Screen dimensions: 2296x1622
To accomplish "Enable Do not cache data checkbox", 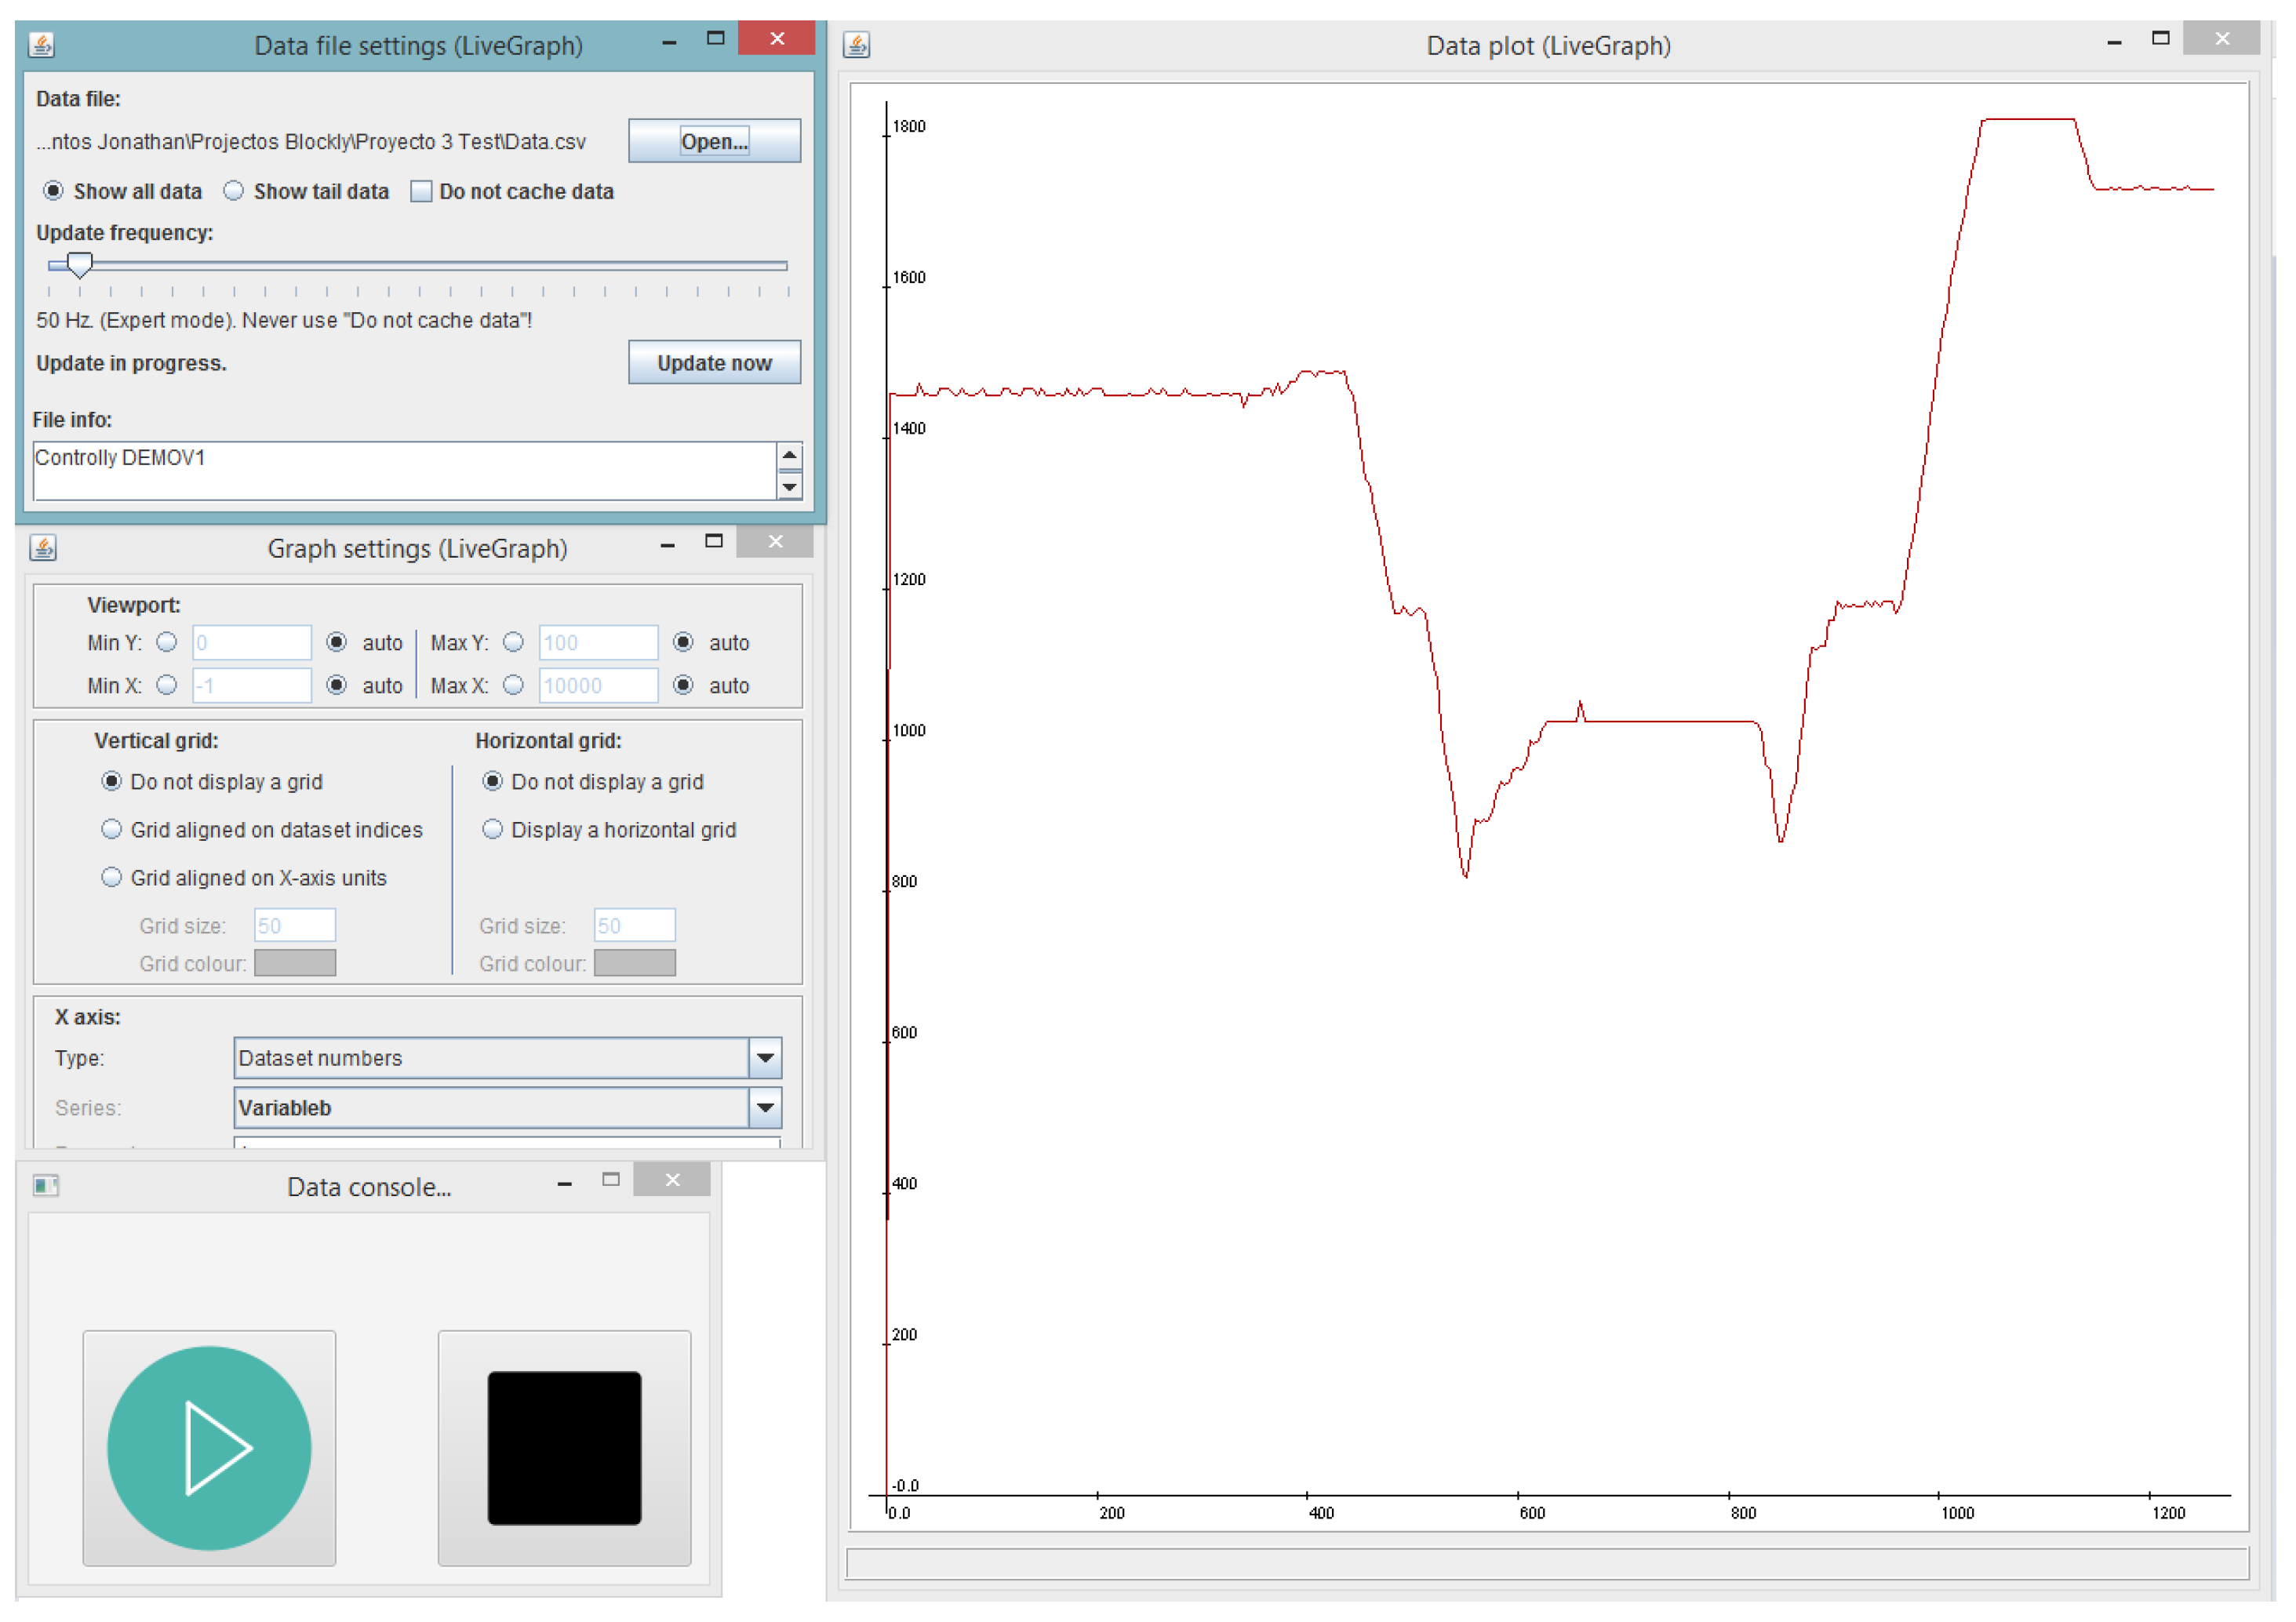I will (422, 191).
